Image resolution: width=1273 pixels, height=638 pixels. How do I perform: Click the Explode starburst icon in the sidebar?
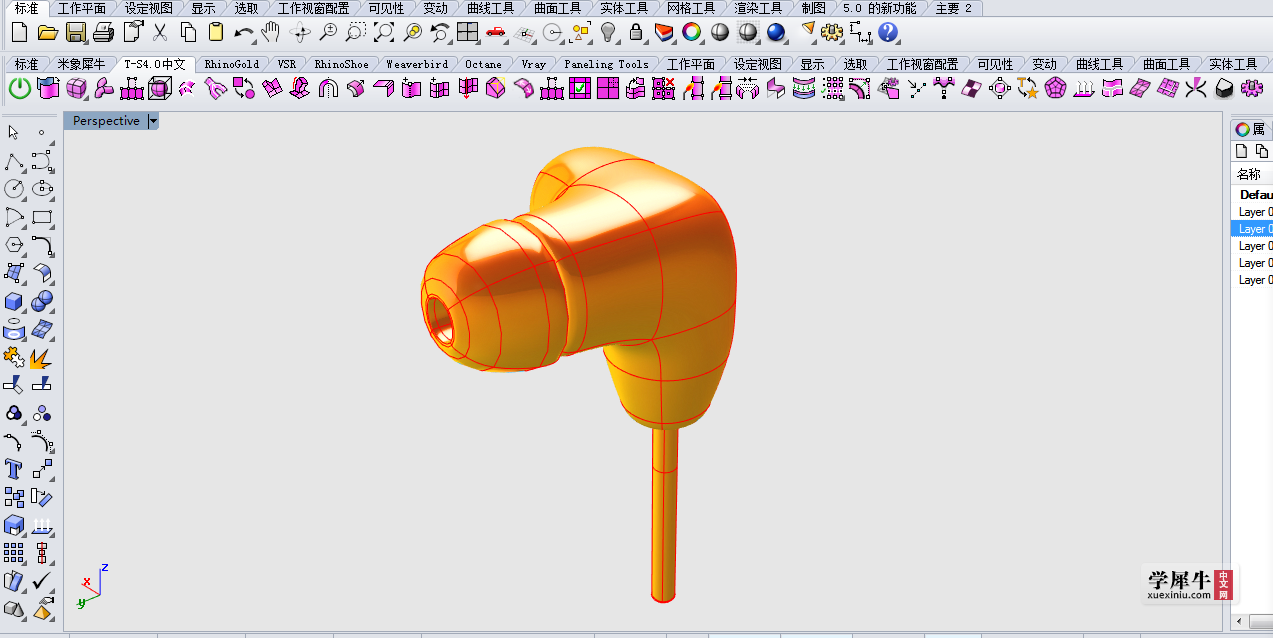[x=42, y=357]
